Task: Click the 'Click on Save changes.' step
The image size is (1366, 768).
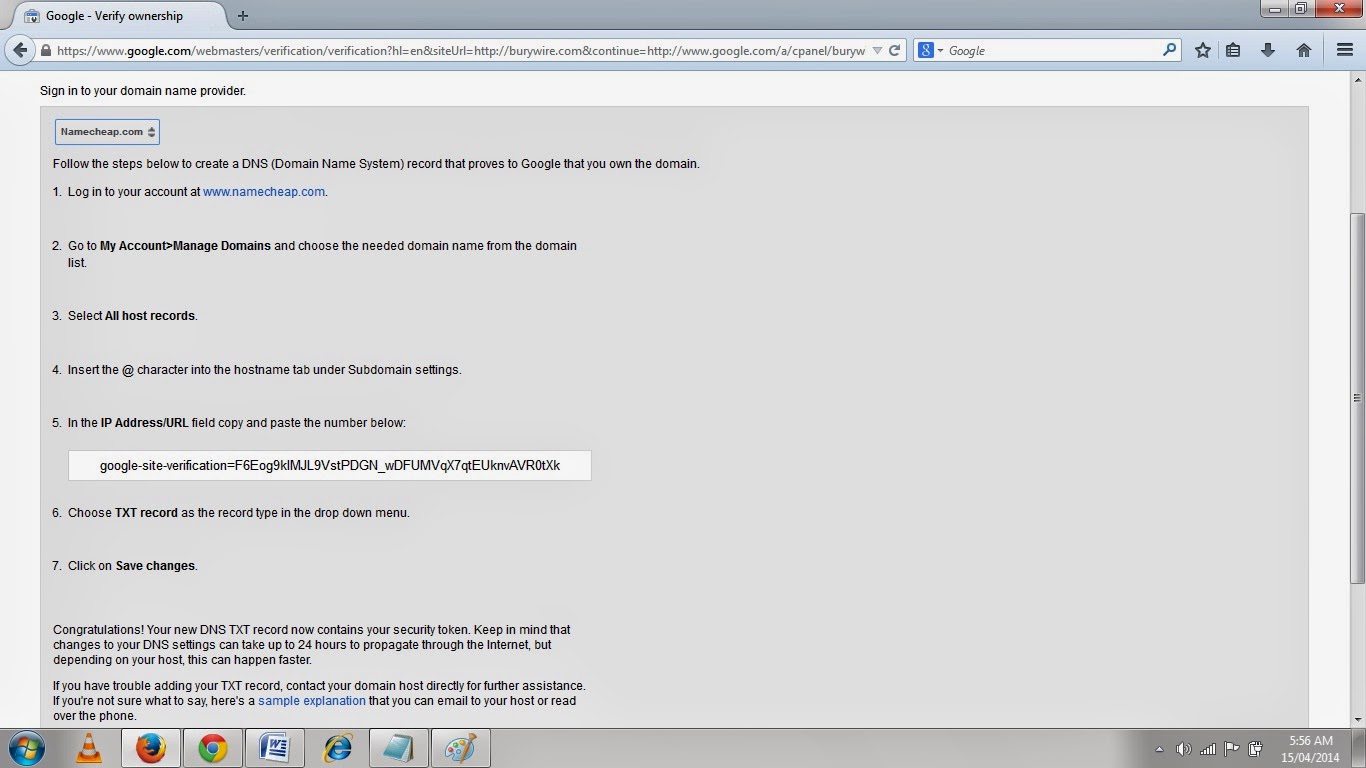Action: (x=133, y=566)
